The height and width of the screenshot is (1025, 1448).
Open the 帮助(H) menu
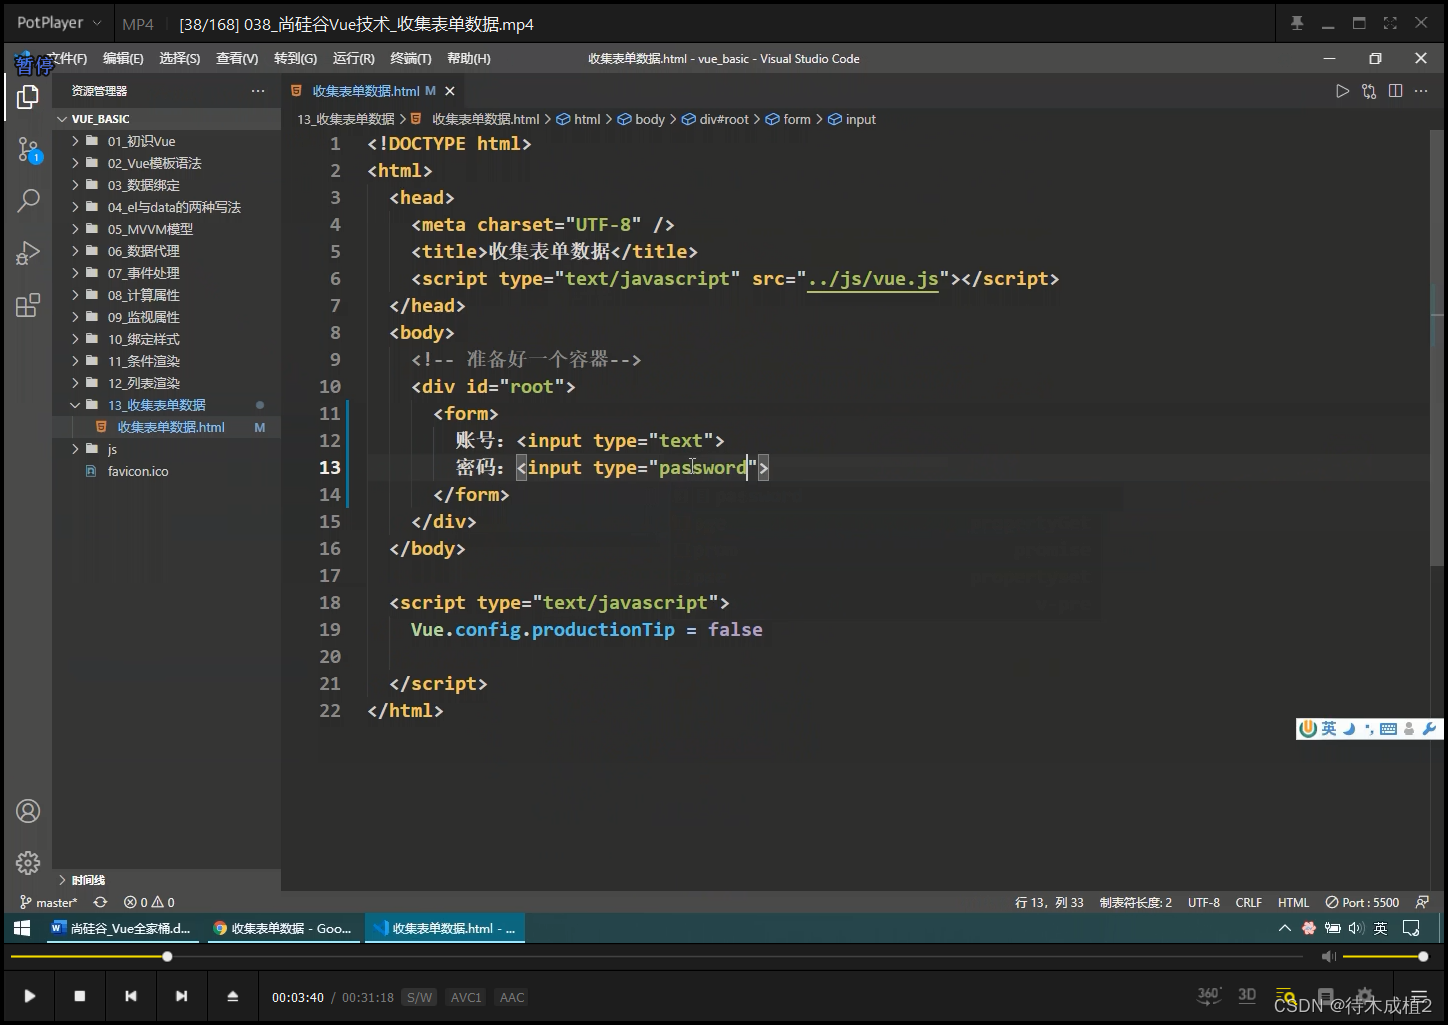coord(469,59)
